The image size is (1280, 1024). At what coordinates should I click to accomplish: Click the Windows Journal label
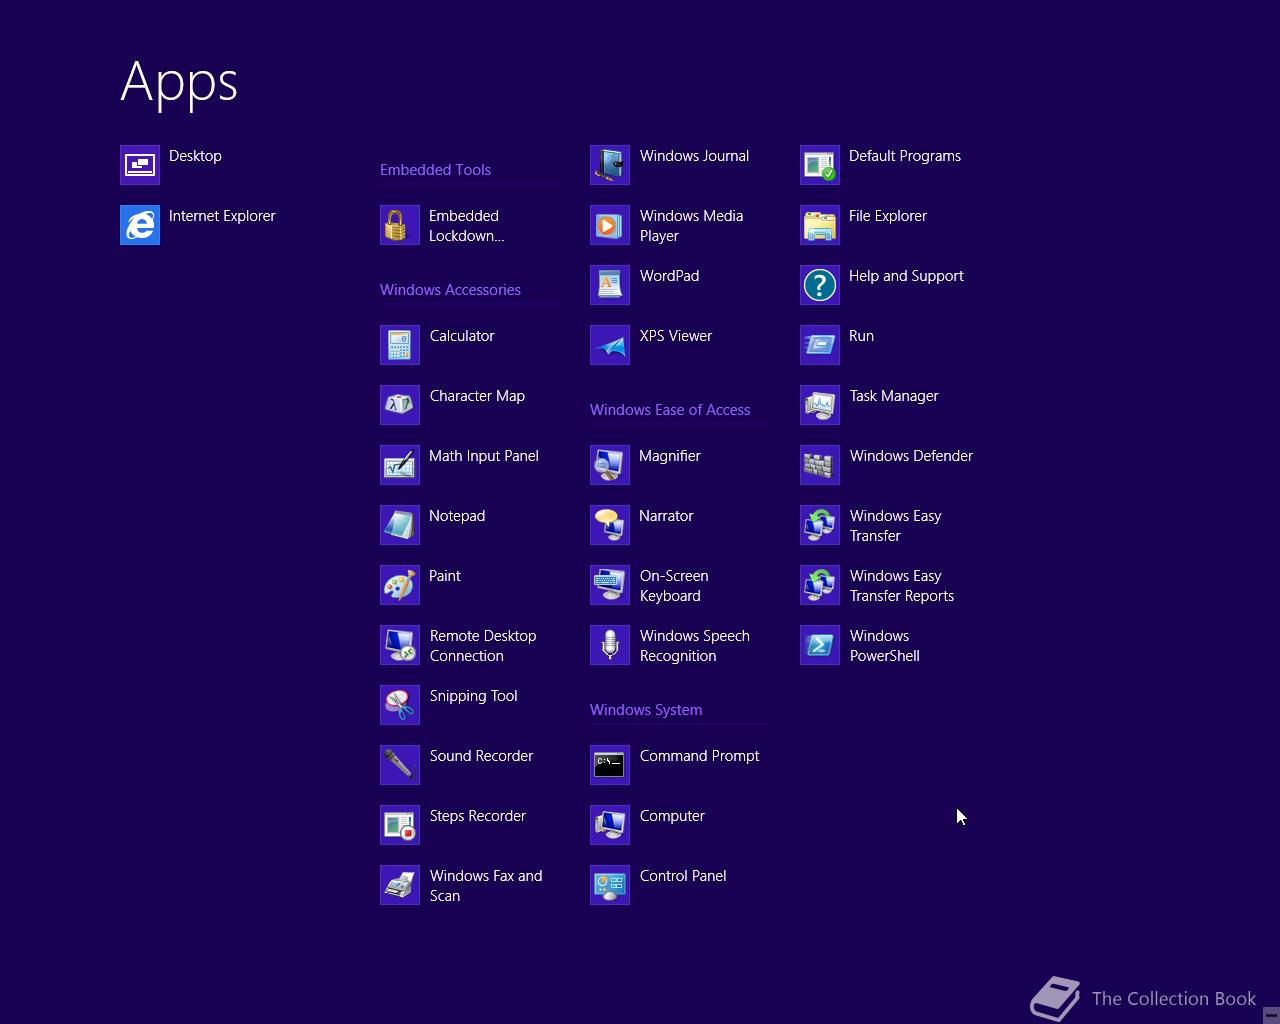click(x=694, y=156)
